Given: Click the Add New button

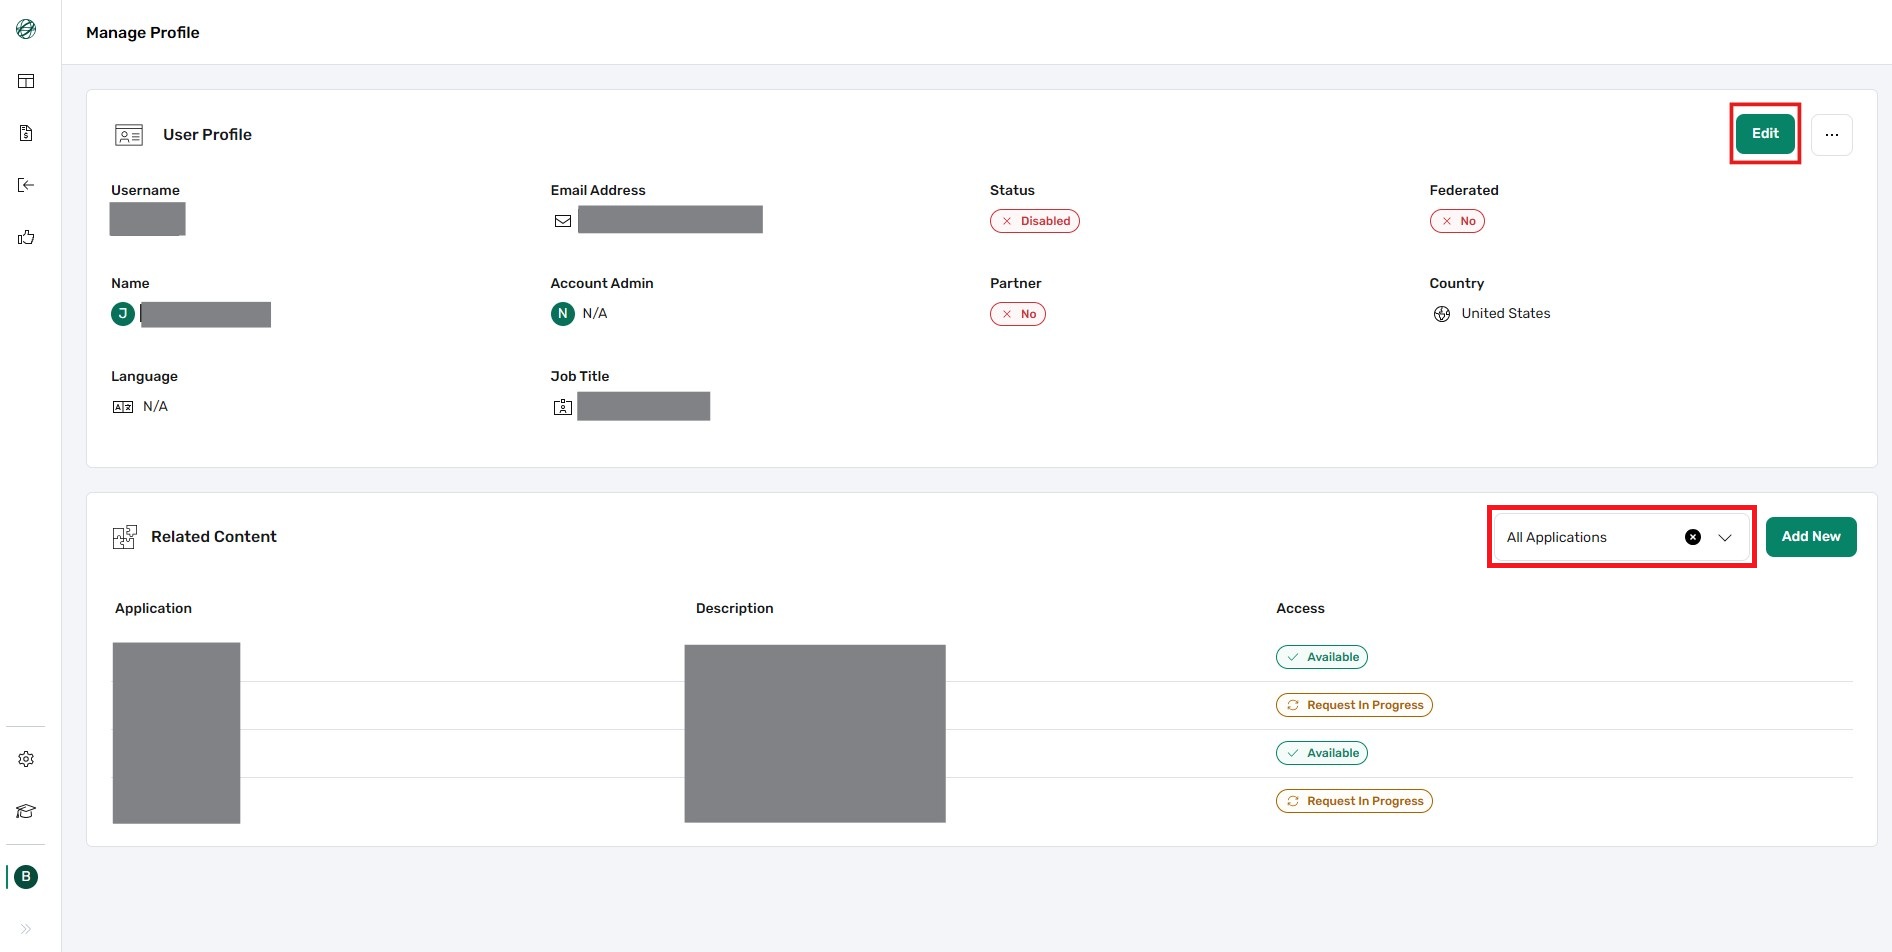Looking at the screenshot, I should pyautogui.click(x=1811, y=537).
